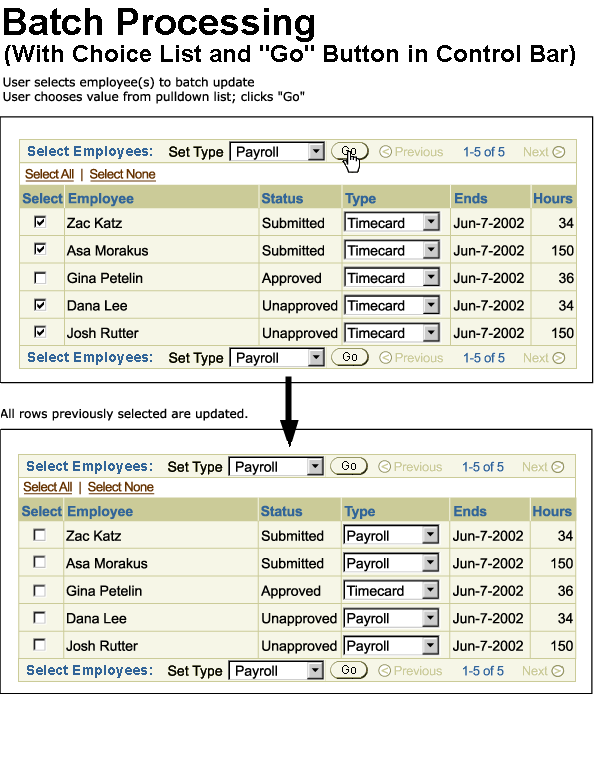The height and width of the screenshot is (767, 598).
Task: Click Previous arrow icon at bottom of second table
Action: coord(384,671)
